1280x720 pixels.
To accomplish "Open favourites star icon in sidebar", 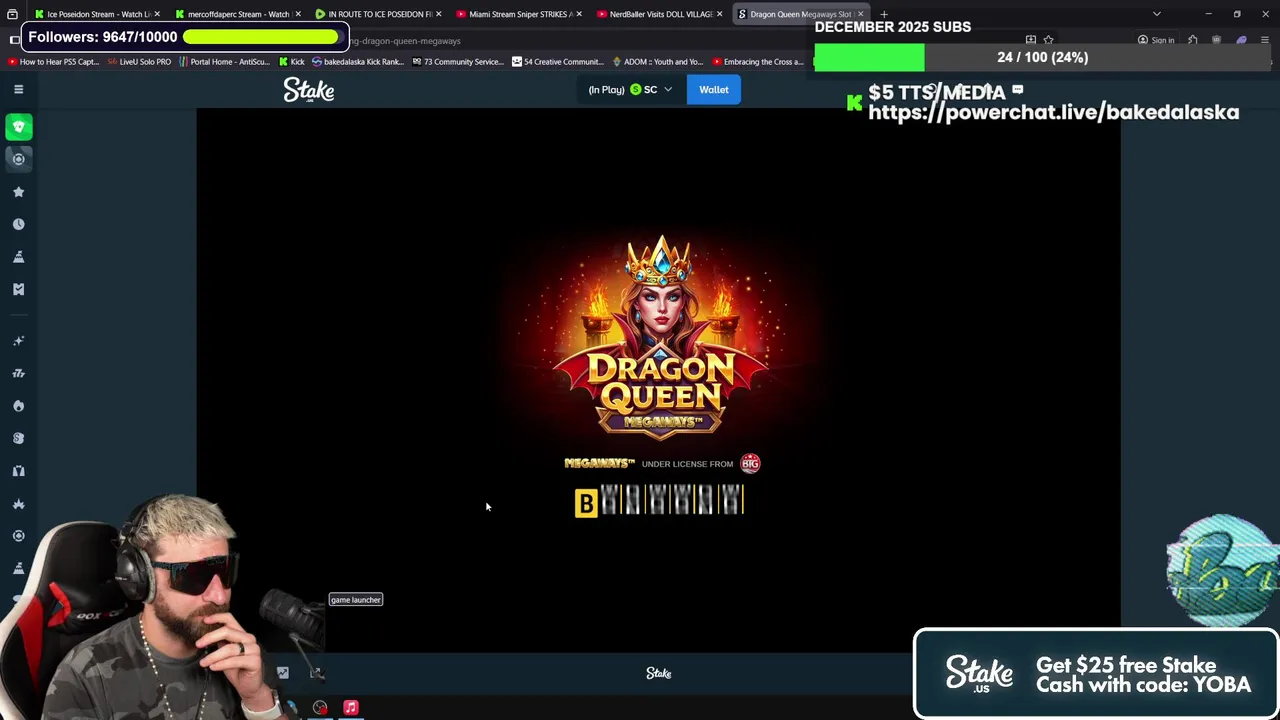I will pos(18,192).
